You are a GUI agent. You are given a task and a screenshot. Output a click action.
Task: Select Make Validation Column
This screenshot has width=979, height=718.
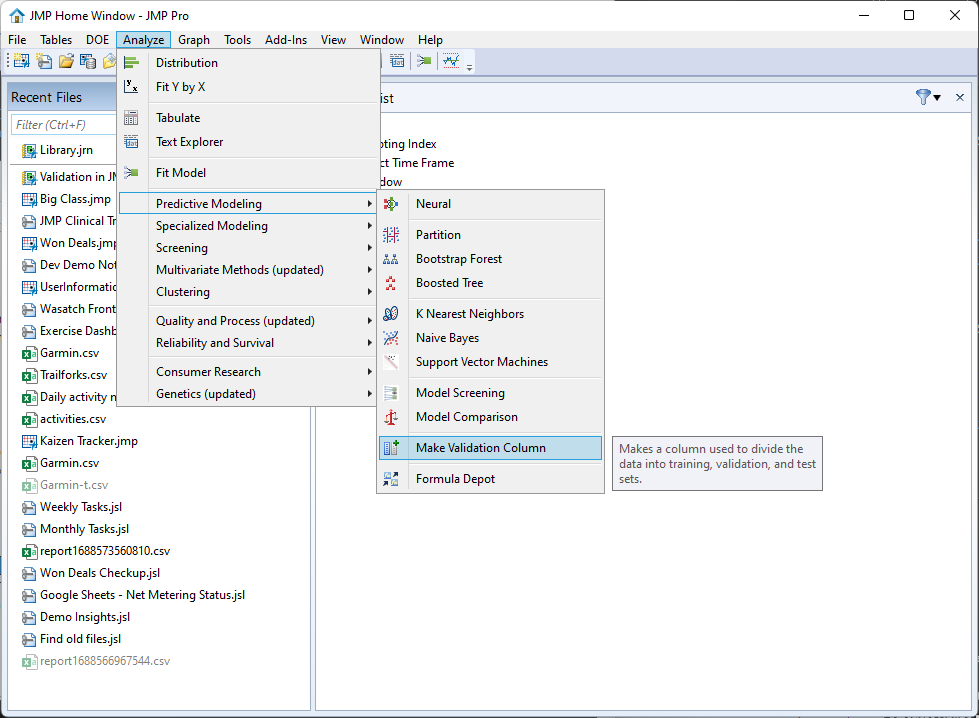pos(490,448)
